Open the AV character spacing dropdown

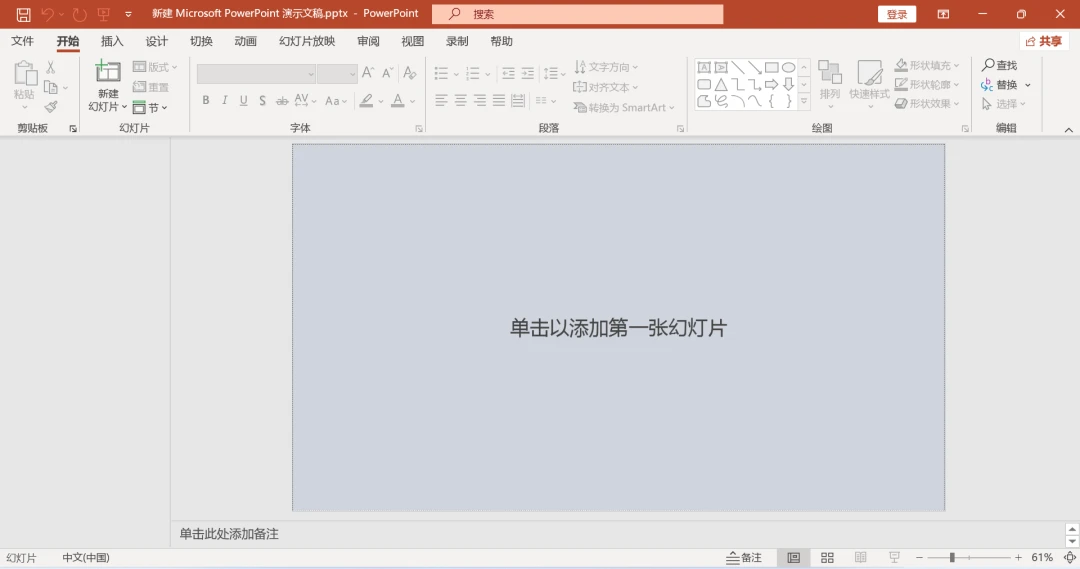pos(305,101)
